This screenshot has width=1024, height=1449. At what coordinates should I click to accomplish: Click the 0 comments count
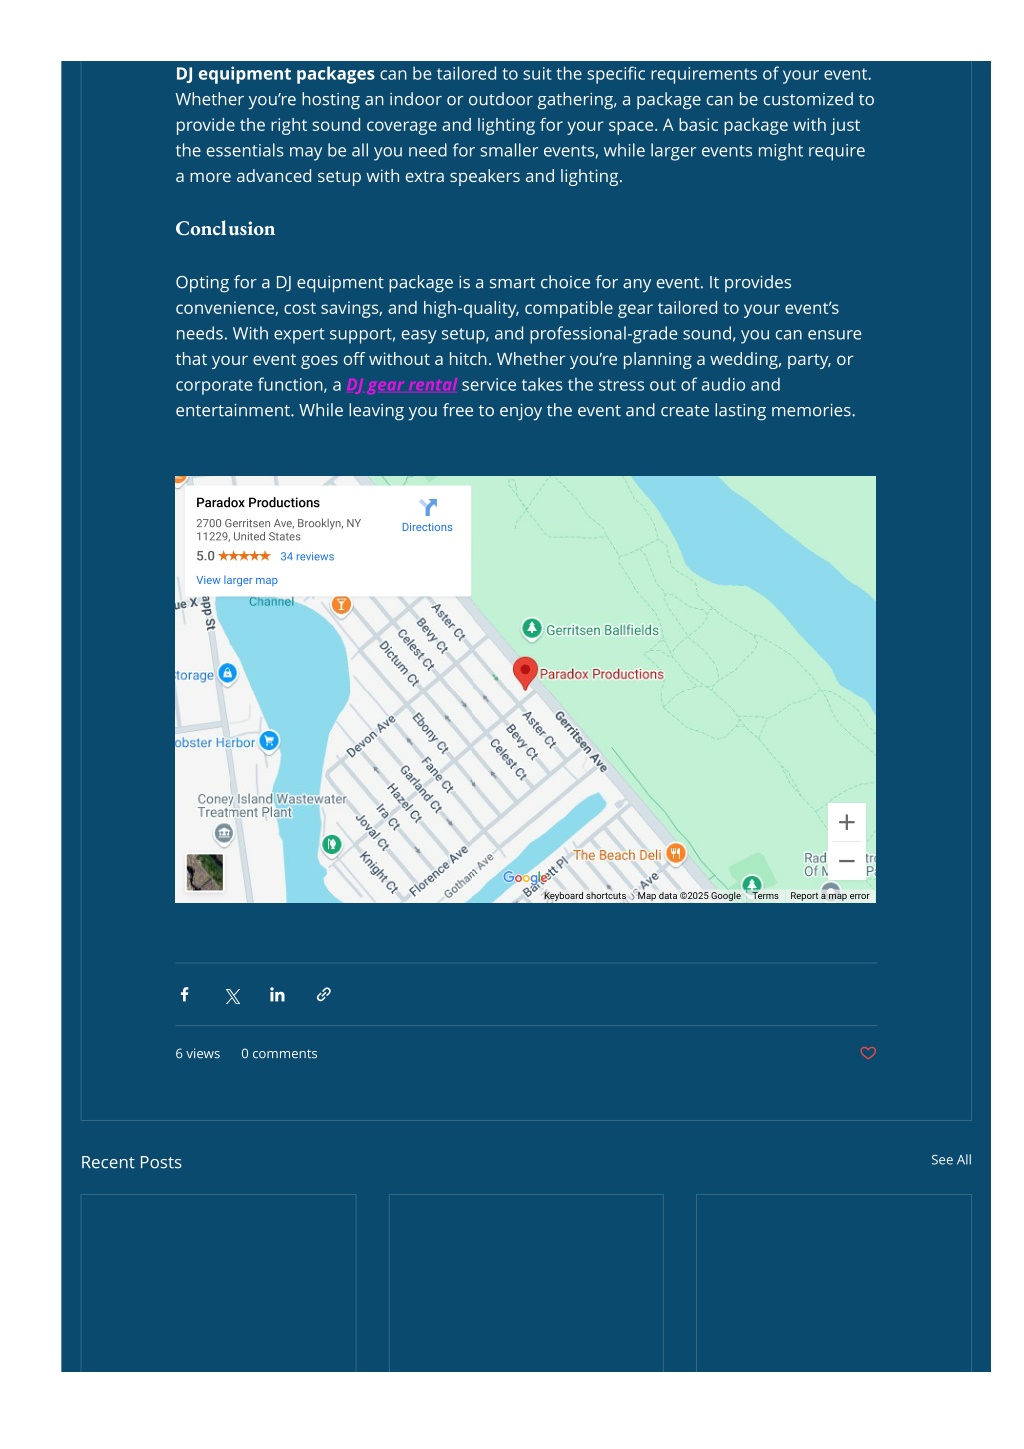pyautogui.click(x=279, y=1054)
